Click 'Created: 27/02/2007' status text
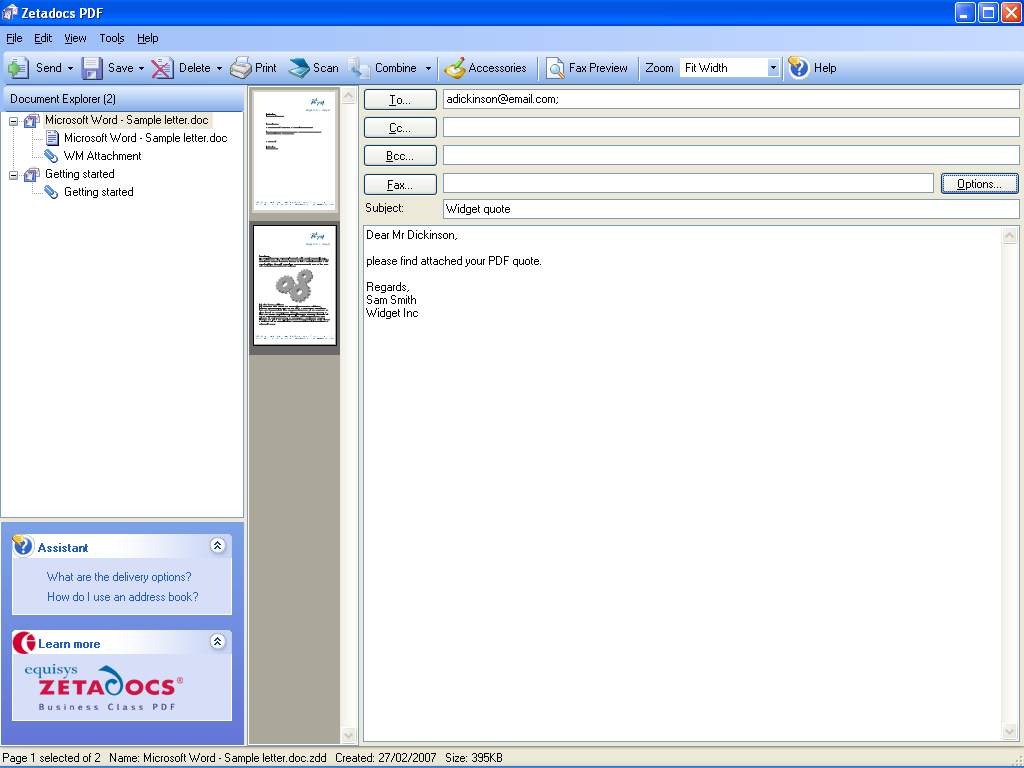The image size is (1024, 768). (x=385, y=758)
